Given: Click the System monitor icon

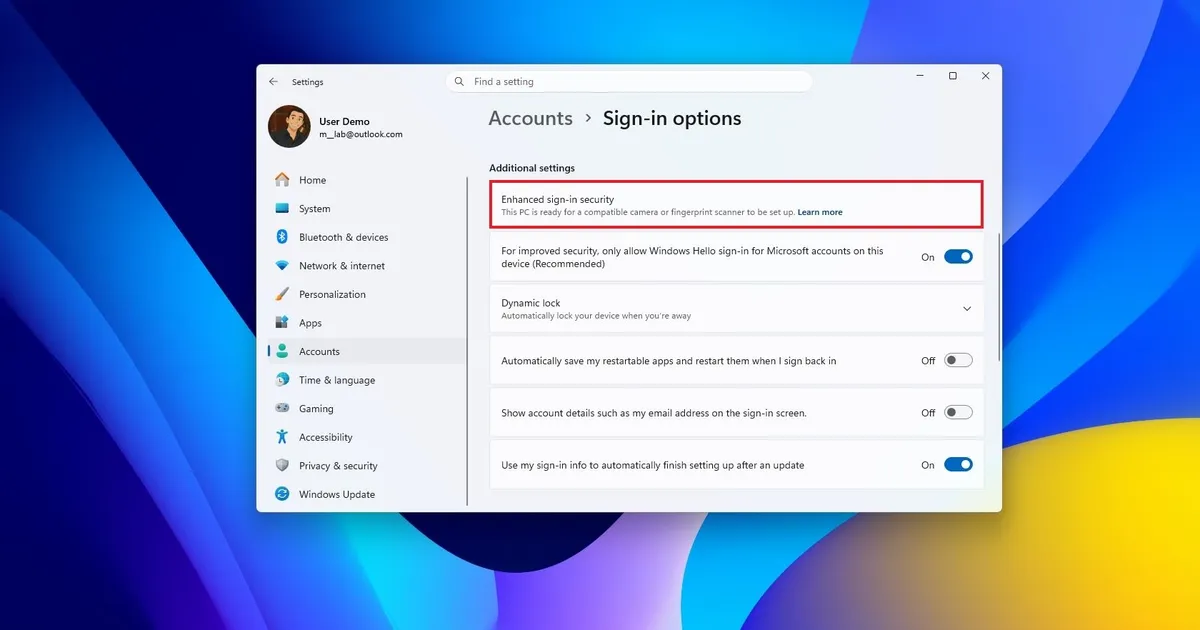Looking at the screenshot, I should tap(282, 209).
